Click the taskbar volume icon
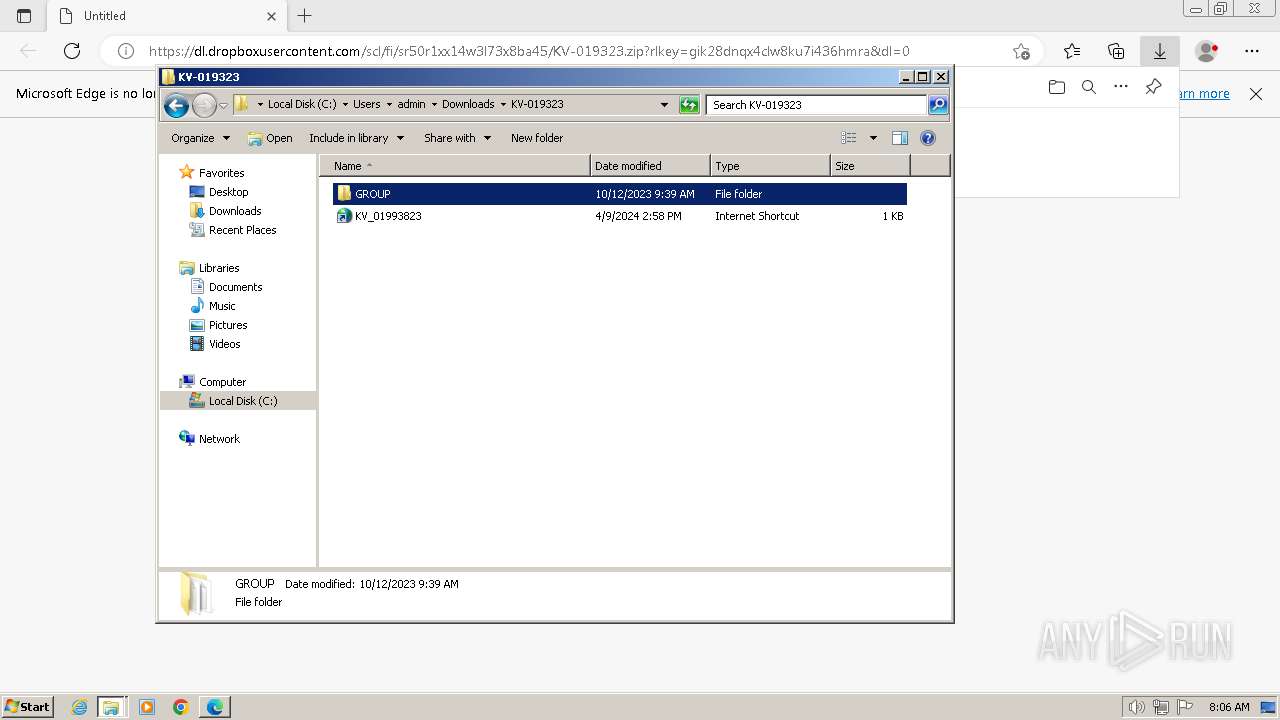Viewport: 1280px width, 720px height. point(1136,707)
